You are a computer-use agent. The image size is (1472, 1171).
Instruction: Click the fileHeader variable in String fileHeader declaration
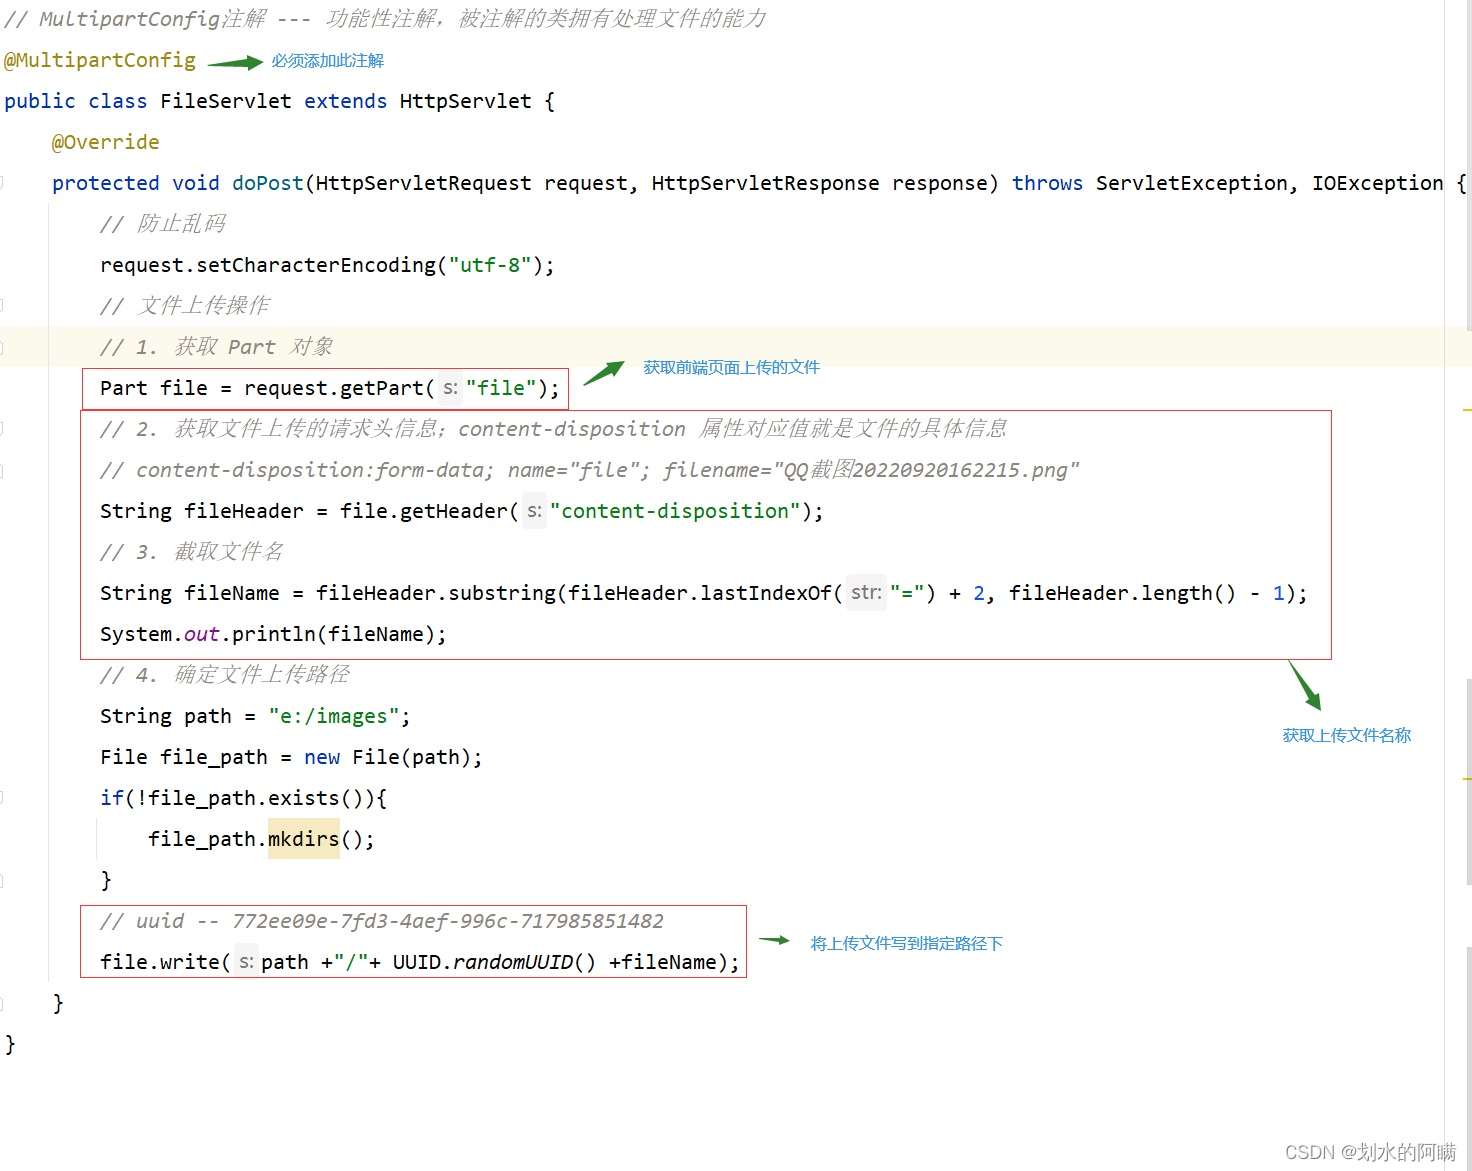[x=244, y=511]
